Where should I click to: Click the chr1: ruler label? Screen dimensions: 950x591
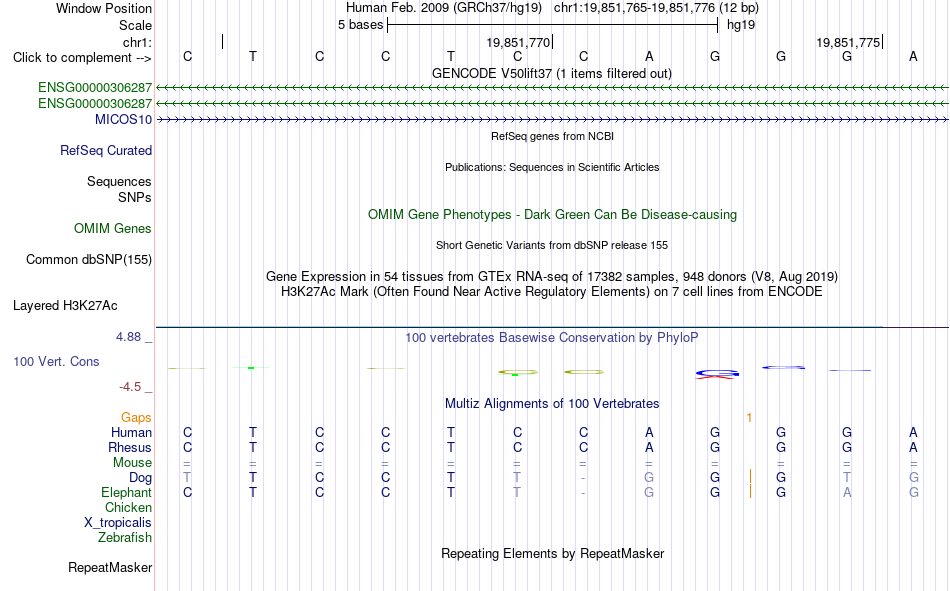click(137, 42)
